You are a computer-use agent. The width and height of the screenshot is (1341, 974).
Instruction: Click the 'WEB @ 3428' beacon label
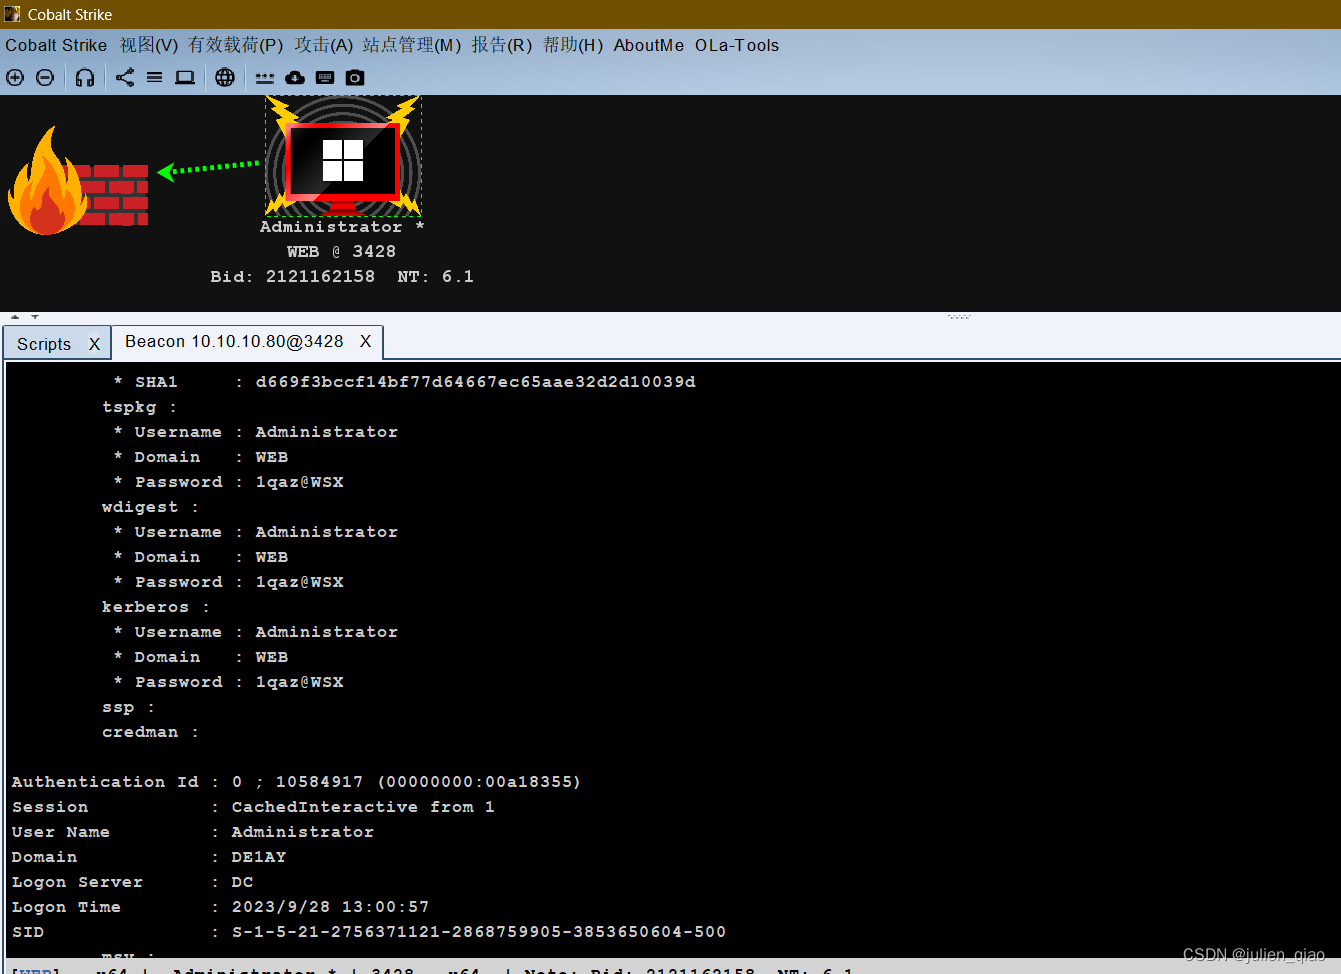[341, 252]
